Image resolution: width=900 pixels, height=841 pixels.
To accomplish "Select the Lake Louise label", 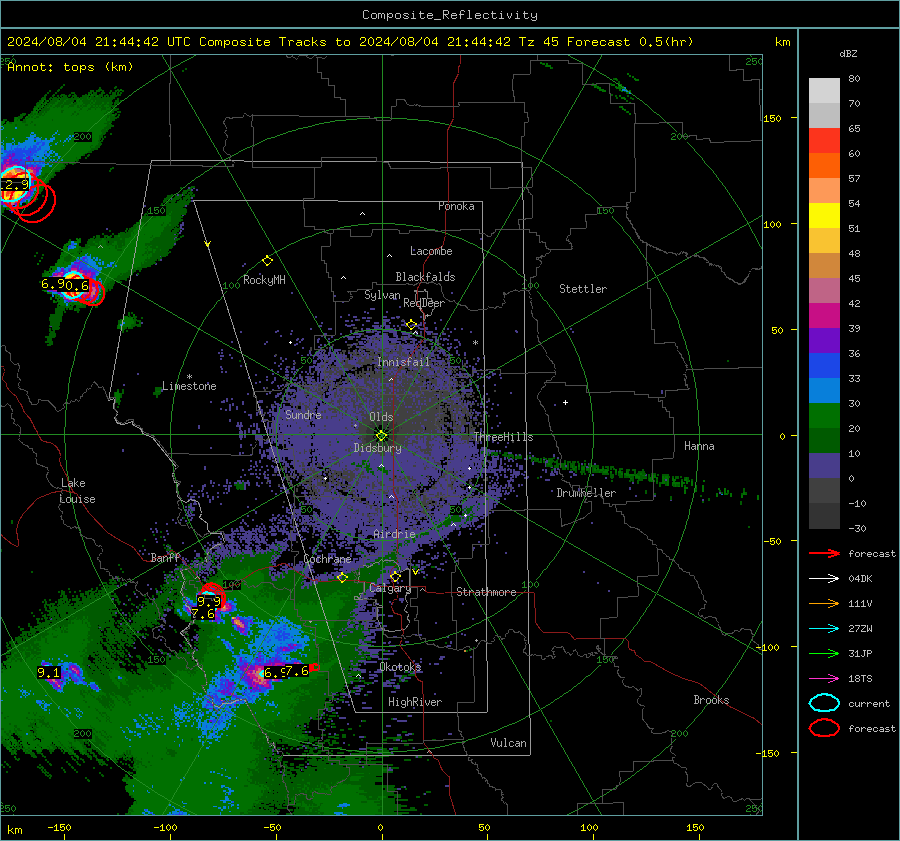I will pyautogui.click(x=77, y=491).
